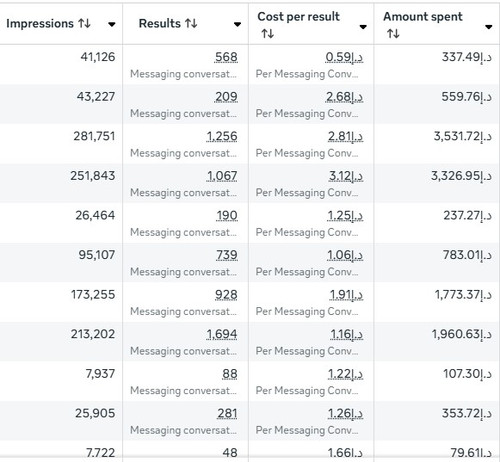Sort by Impressions using its arrows icon
The width and height of the screenshot is (500, 462).
click(x=85, y=23)
